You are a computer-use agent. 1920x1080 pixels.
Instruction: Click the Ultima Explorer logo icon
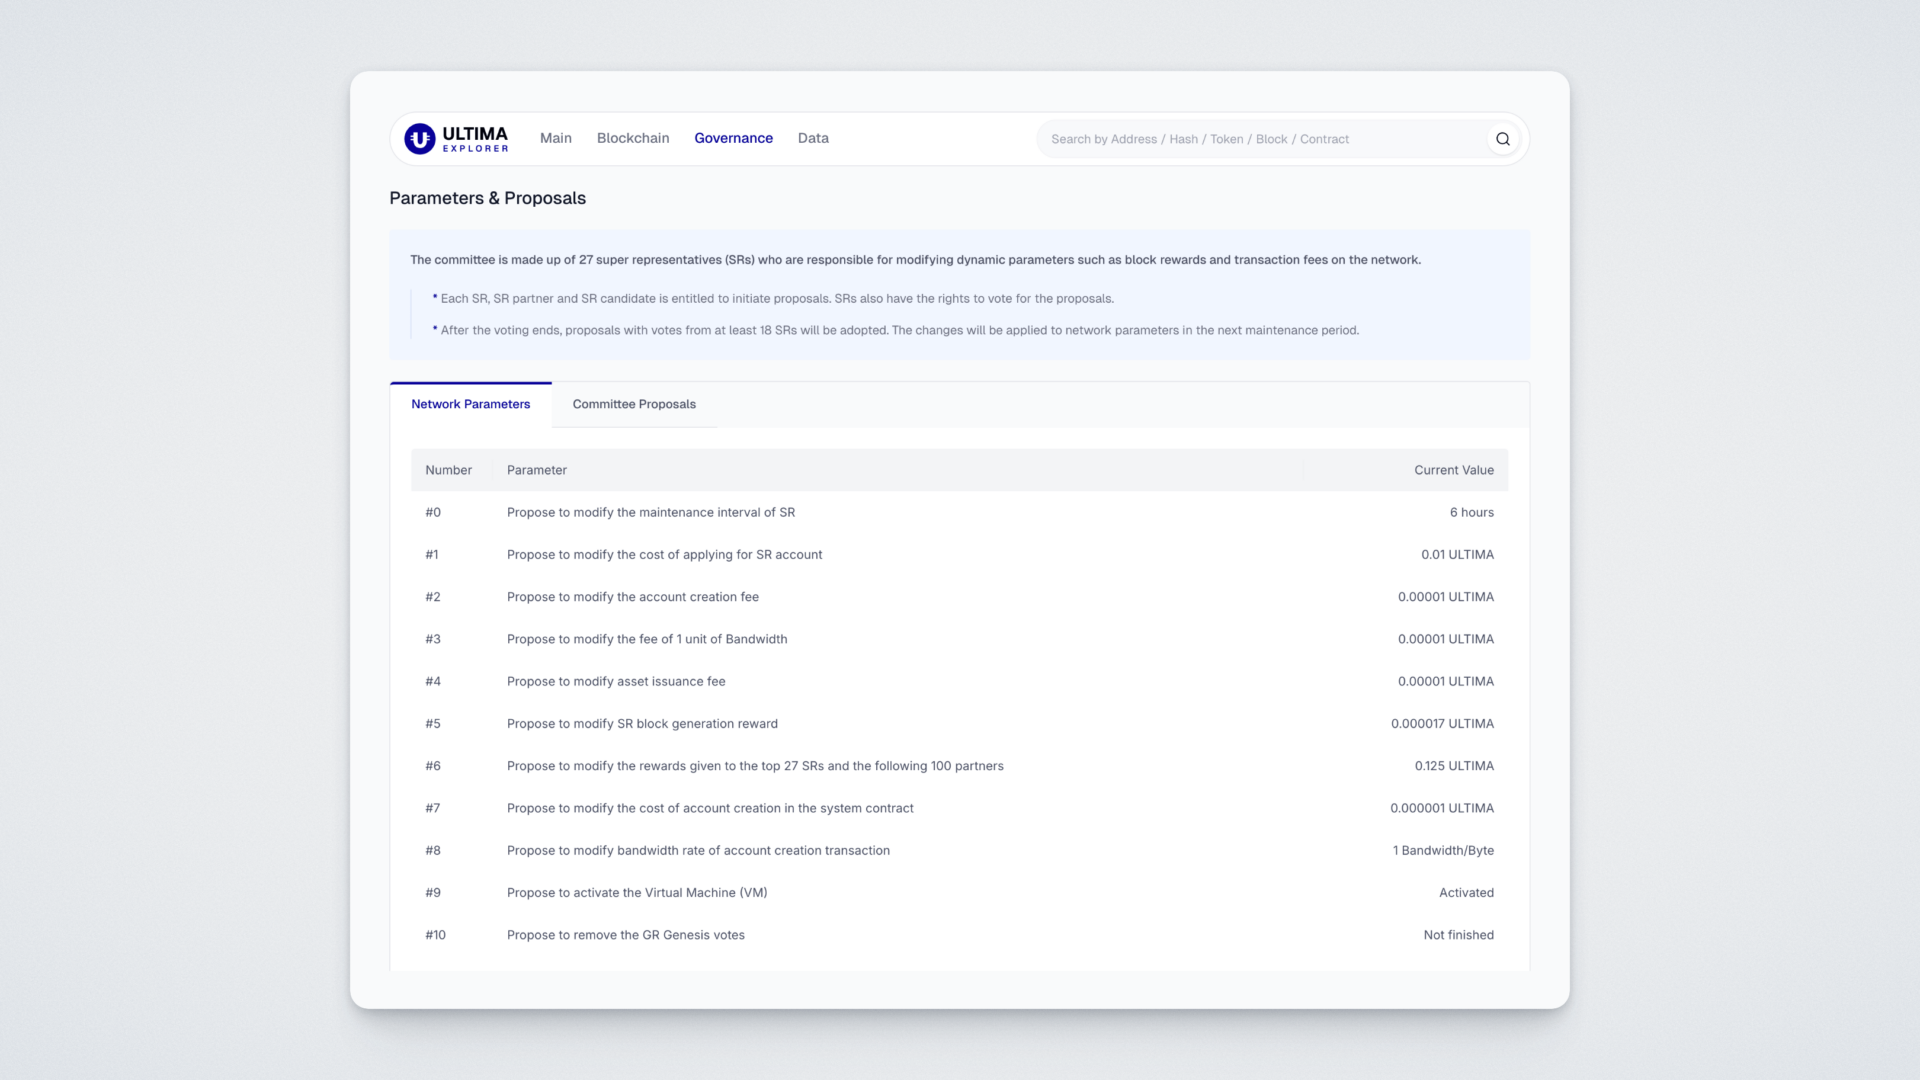click(x=419, y=139)
